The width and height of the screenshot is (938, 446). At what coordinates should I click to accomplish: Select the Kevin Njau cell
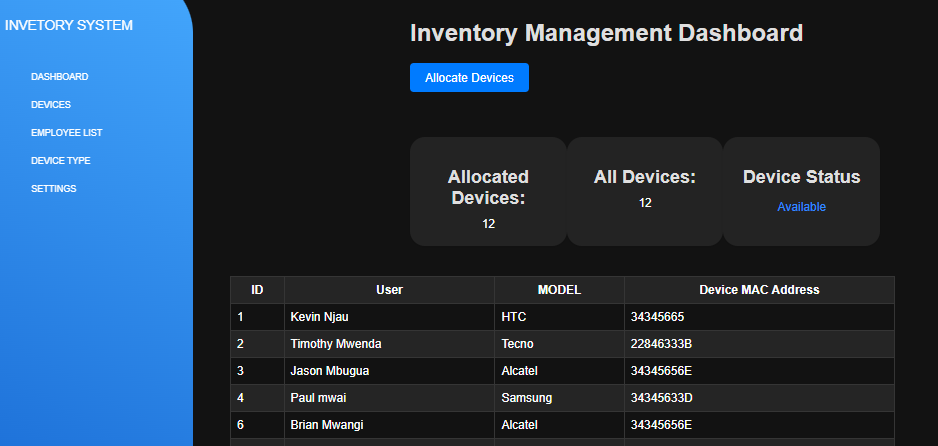pos(389,317)
